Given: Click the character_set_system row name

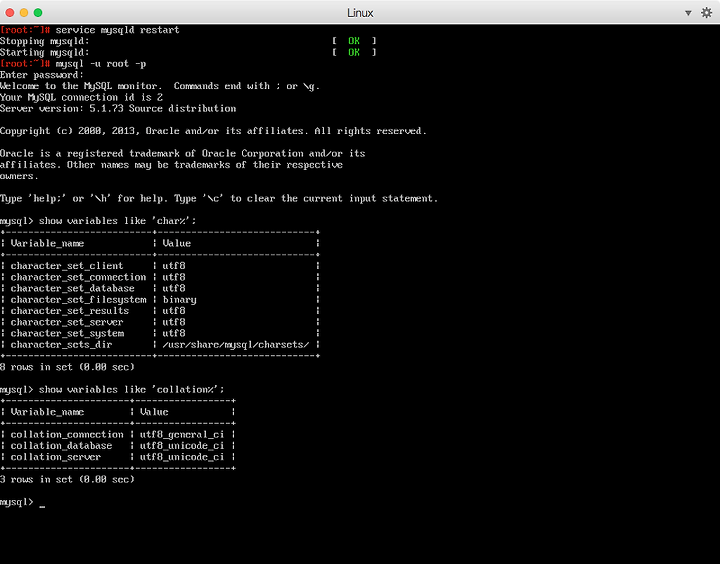Looking at the screenshot, I should point(67,333).
